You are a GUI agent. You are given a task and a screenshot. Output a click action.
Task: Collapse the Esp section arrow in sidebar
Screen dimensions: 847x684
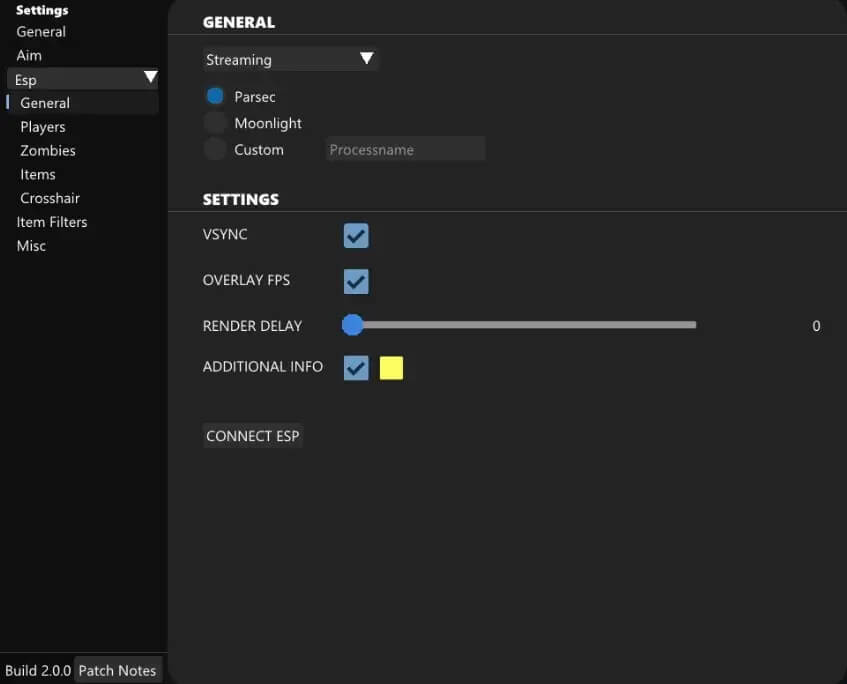(150, 78)
